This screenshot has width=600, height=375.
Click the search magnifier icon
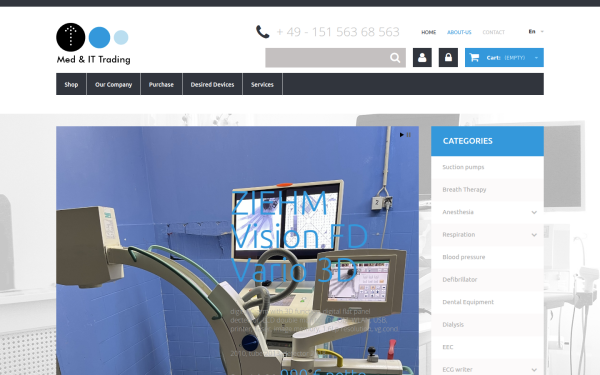(395, 58)
